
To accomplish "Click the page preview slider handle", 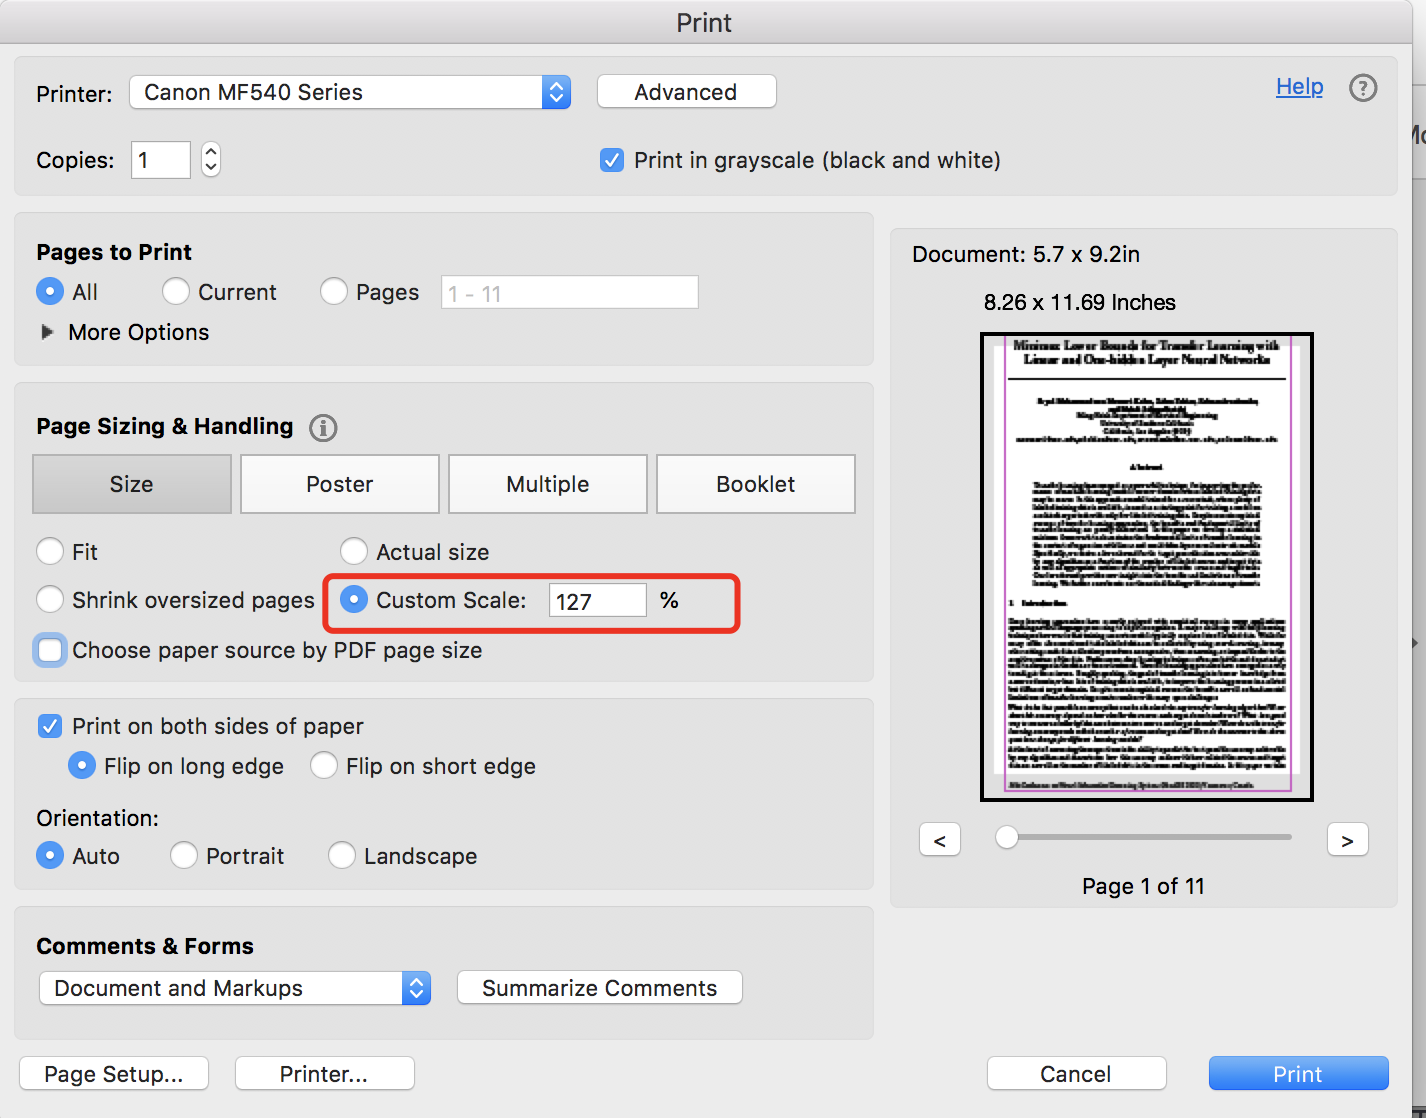I will pyautogui.click(x=1007, y=837).
